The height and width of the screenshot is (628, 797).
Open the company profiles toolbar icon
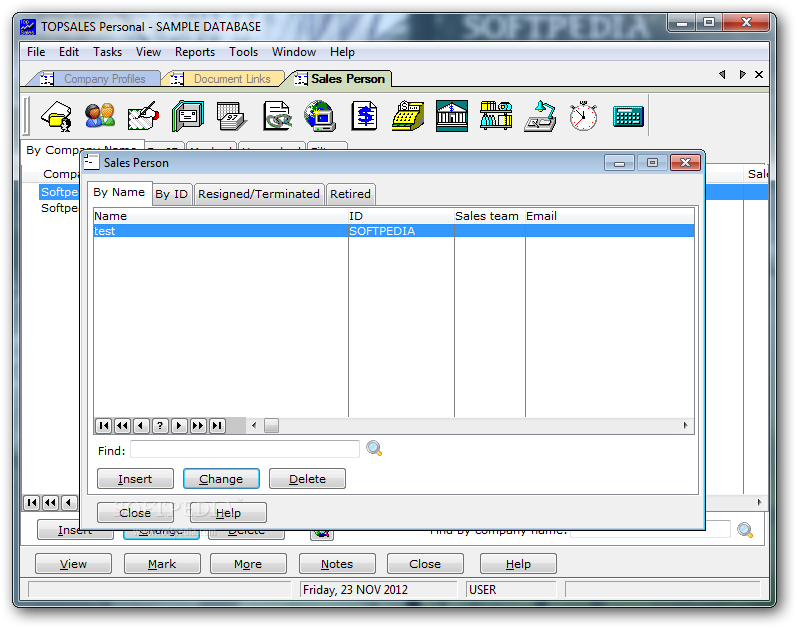coord(56,116)
